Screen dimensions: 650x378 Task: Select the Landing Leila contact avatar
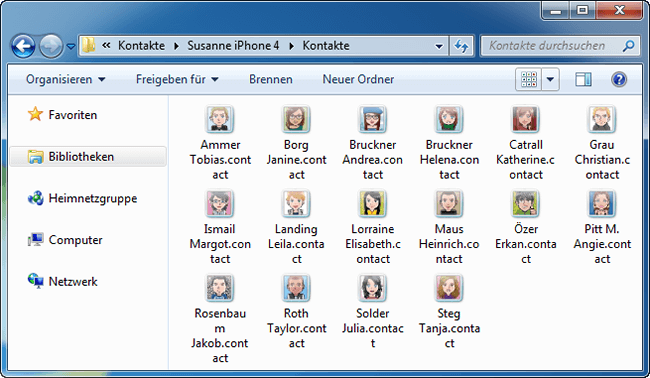pyautogui.click(x=296, y=204)
